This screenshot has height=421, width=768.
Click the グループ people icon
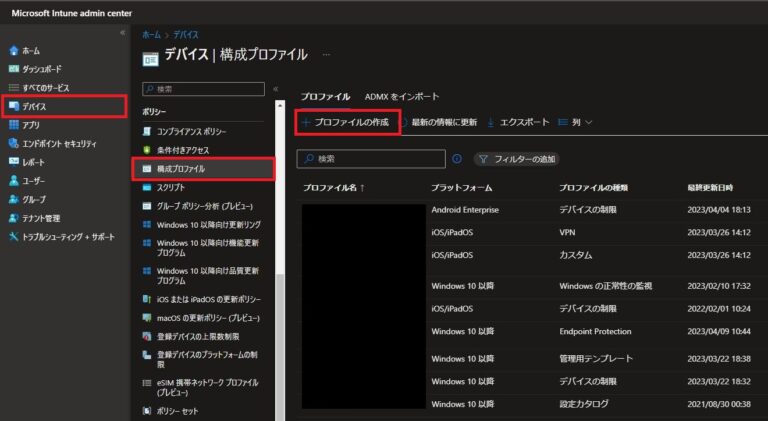pos(14,199)
